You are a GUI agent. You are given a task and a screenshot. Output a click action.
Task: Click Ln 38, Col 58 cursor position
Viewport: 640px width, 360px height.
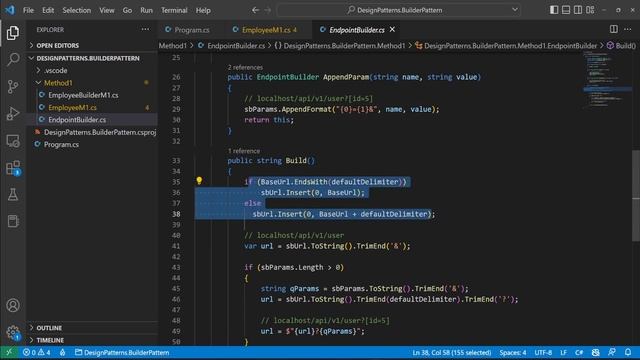point(451,352)
